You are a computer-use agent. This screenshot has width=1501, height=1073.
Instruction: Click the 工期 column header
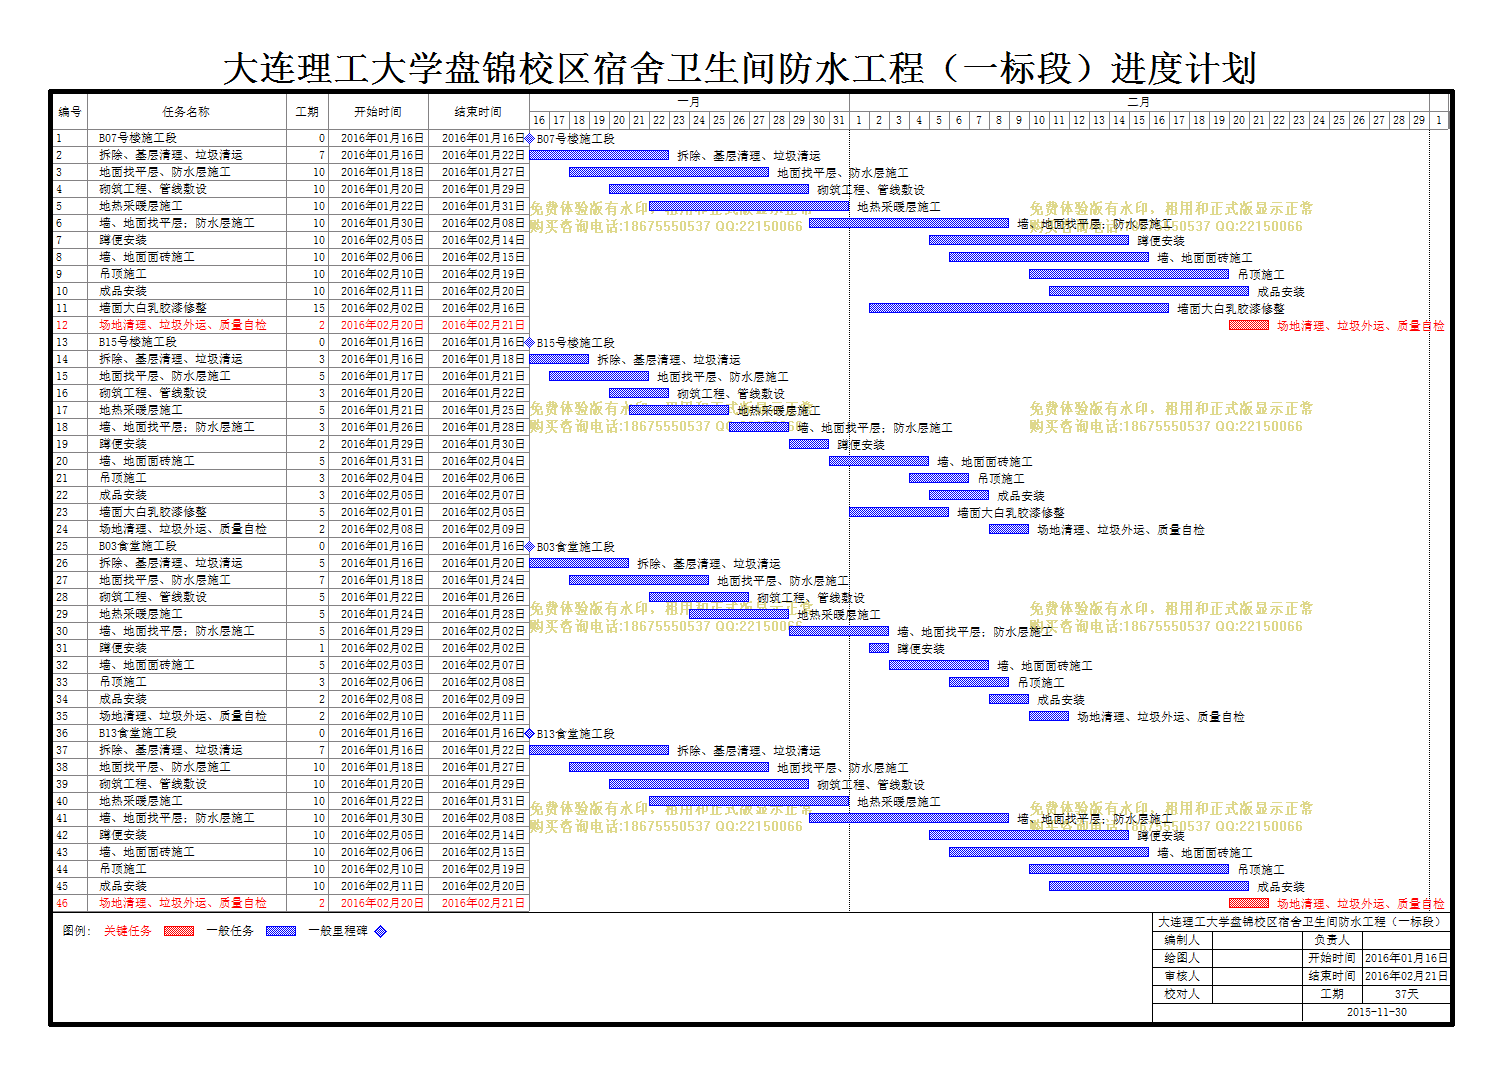307,112
